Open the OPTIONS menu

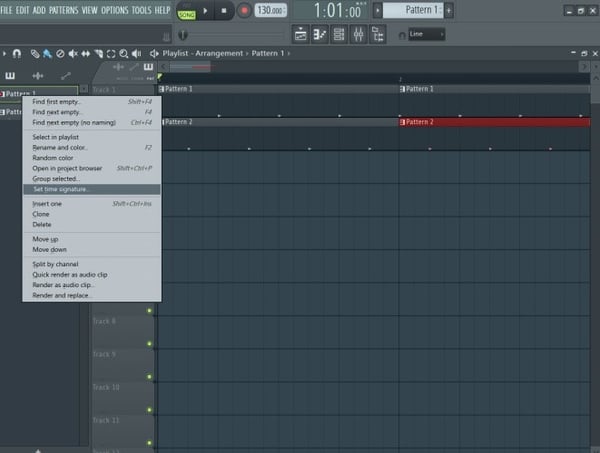click(x=115, y=10)
